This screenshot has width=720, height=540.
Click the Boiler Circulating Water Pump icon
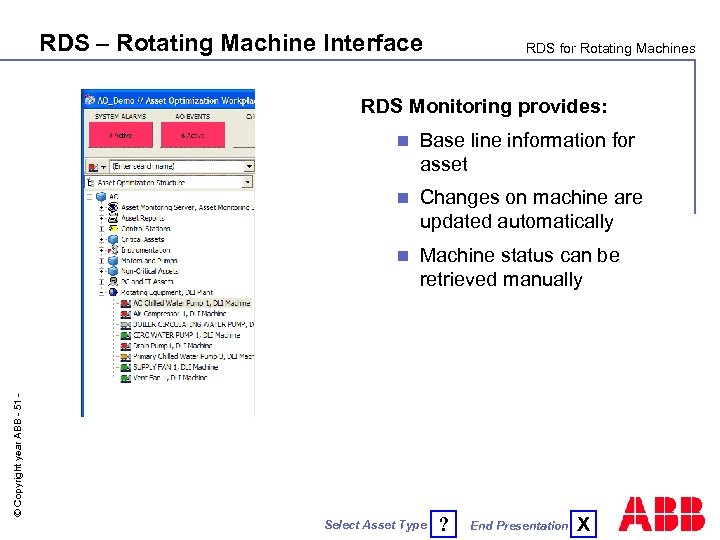(x=125, y=325)
